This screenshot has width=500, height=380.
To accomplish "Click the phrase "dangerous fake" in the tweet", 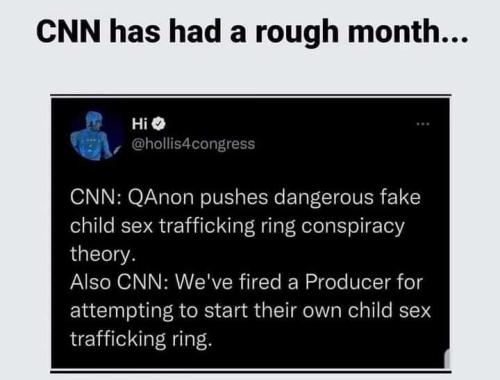I will click(347, 197).
